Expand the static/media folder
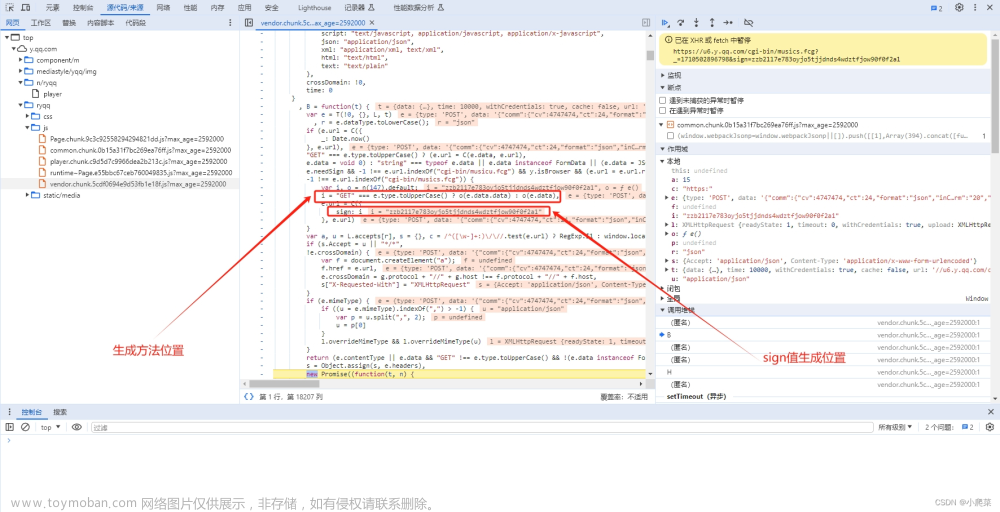 point(28,195)
